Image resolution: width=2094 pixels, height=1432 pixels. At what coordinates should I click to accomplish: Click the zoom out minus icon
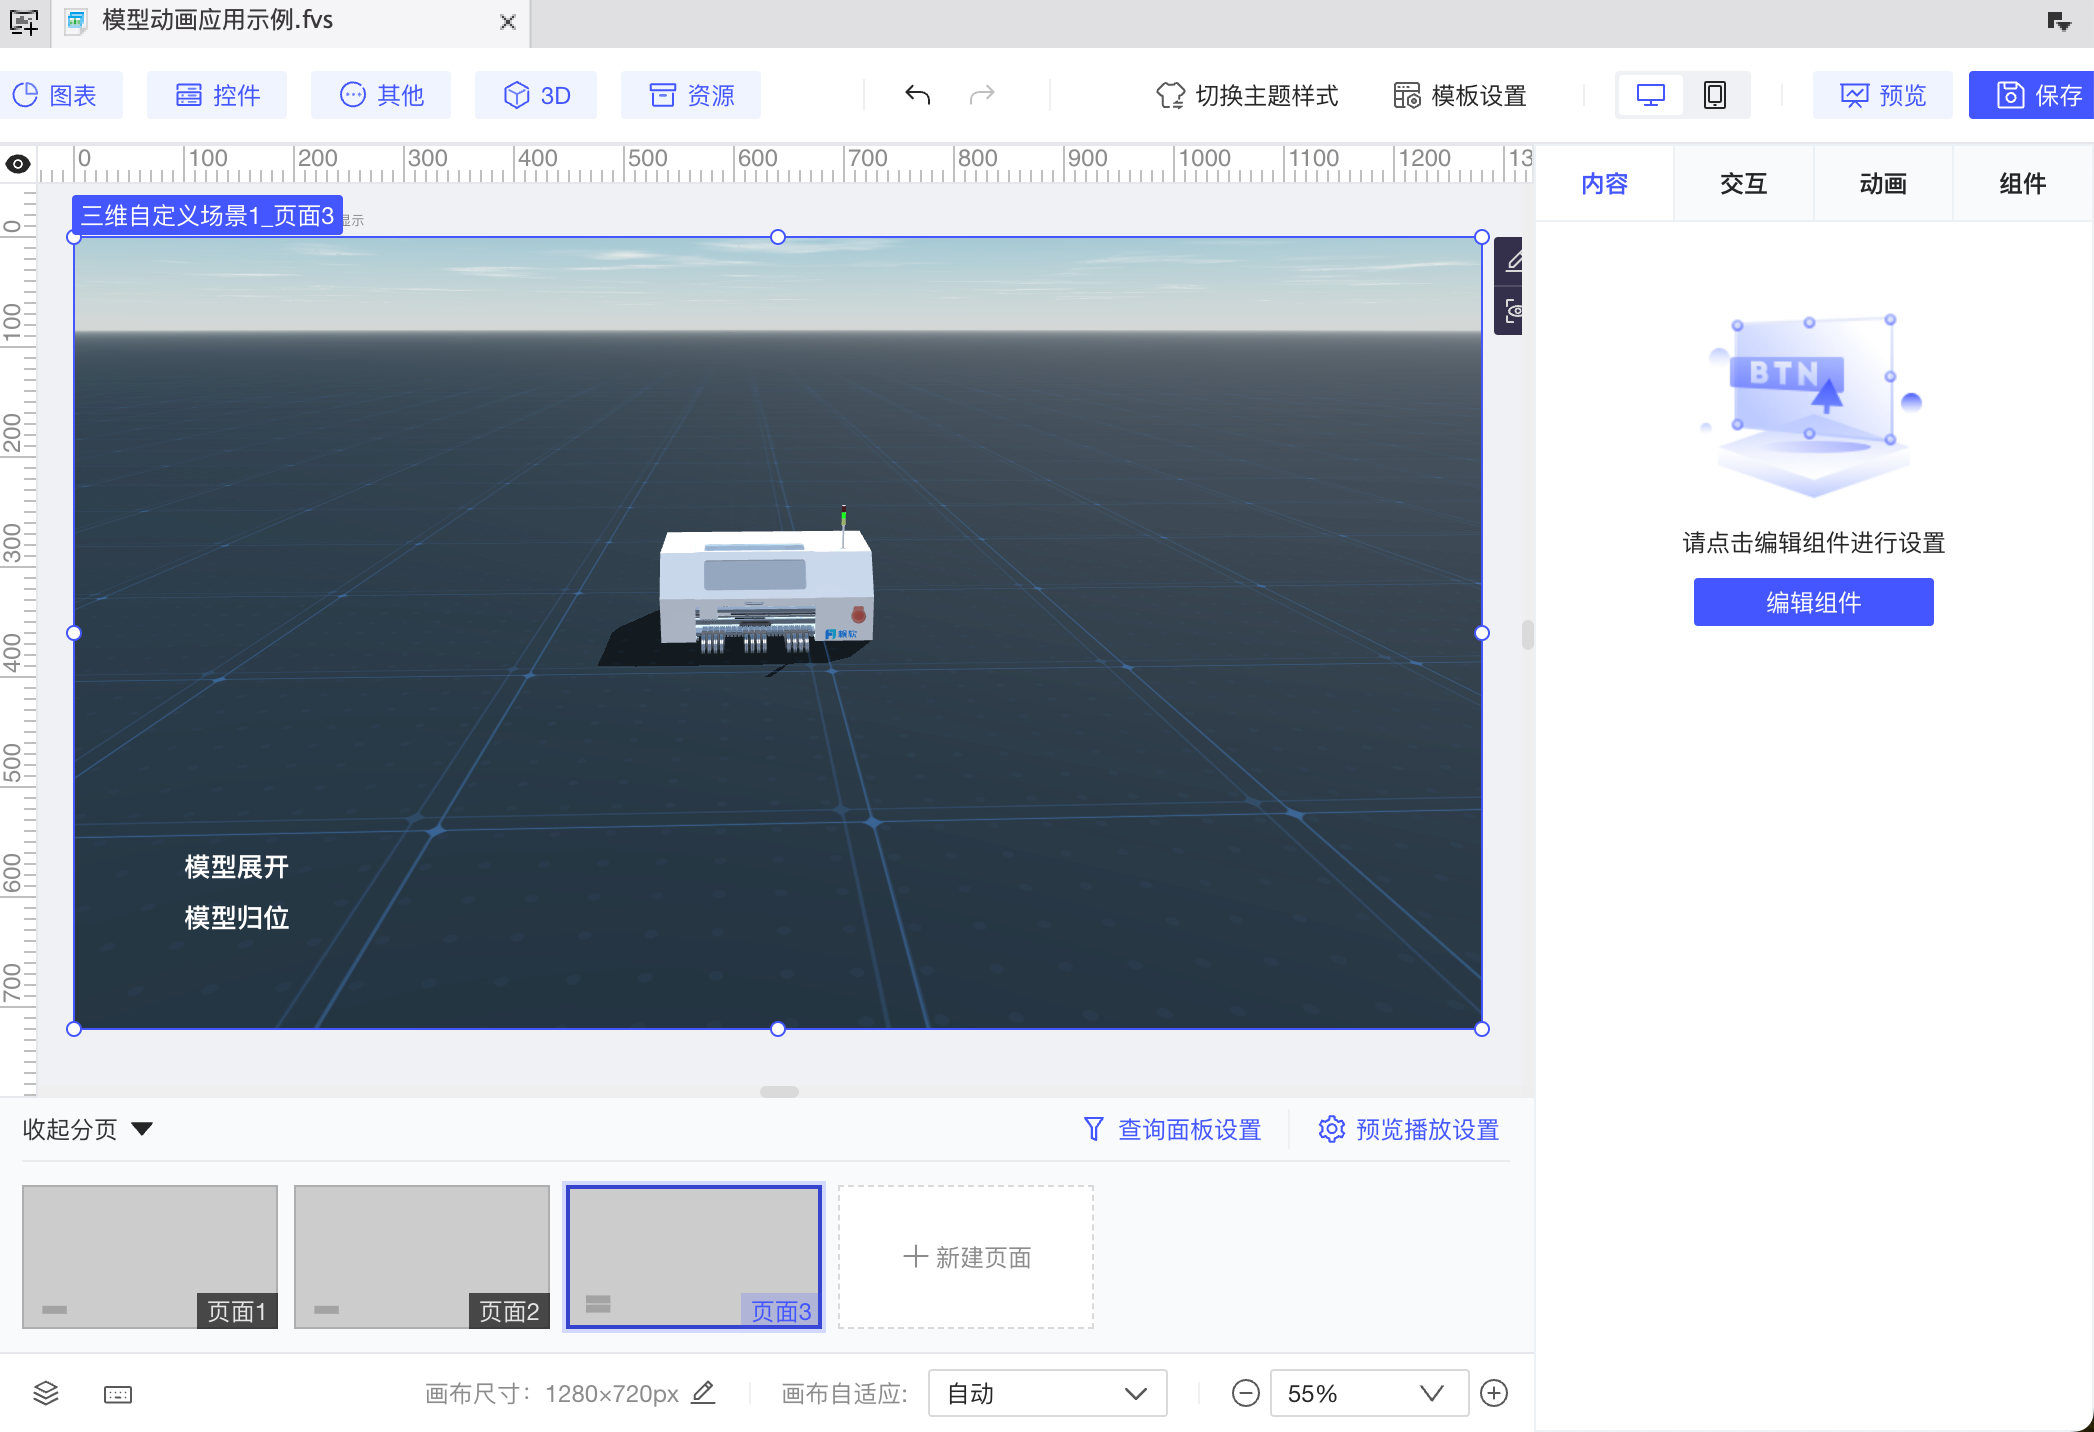[1245, 1393]
